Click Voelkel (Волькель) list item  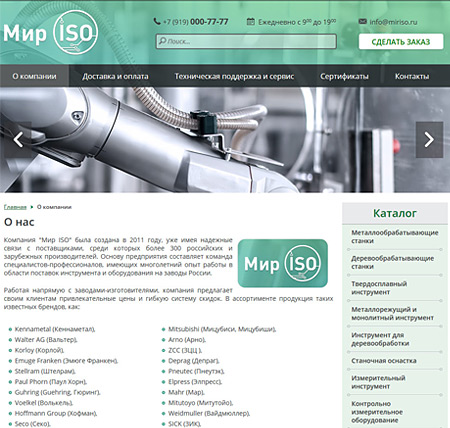pyautogui.click(x=44, y=403)
